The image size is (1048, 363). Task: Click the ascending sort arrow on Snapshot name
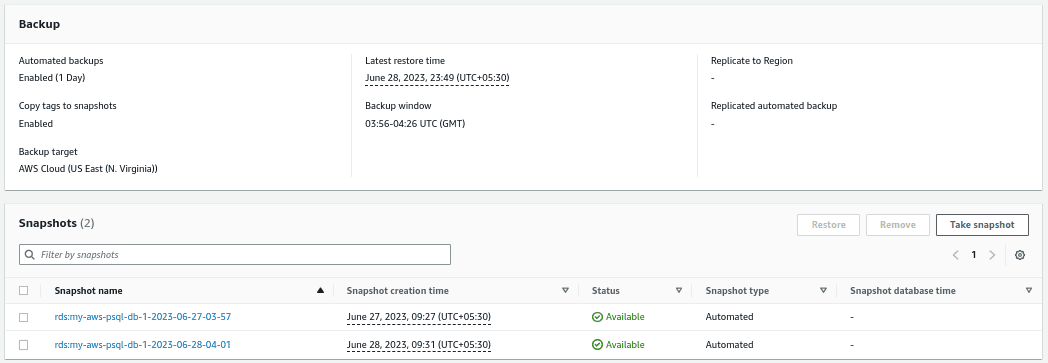pyautogui.click(x=320, y=290)
